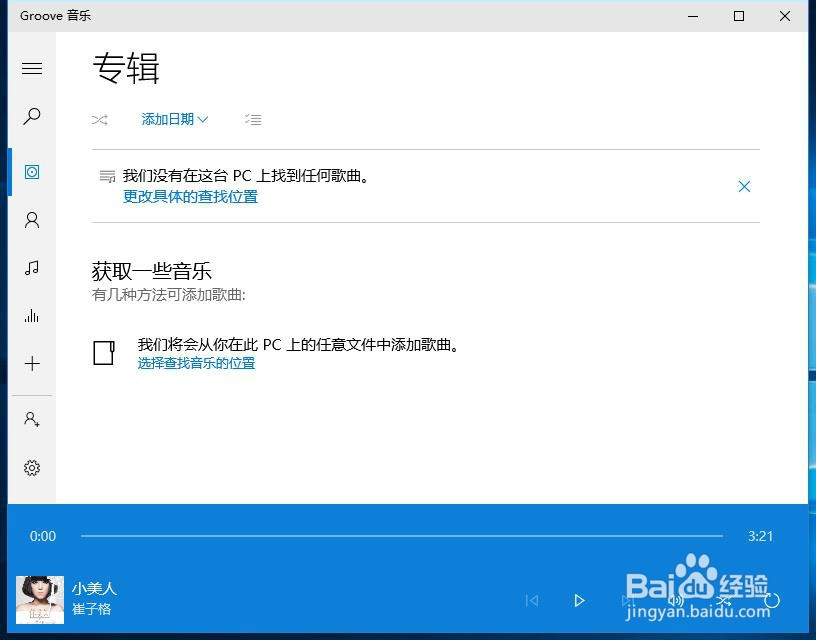
Task: Create a new playlist with plus icon
Action: tap(32, 363)
